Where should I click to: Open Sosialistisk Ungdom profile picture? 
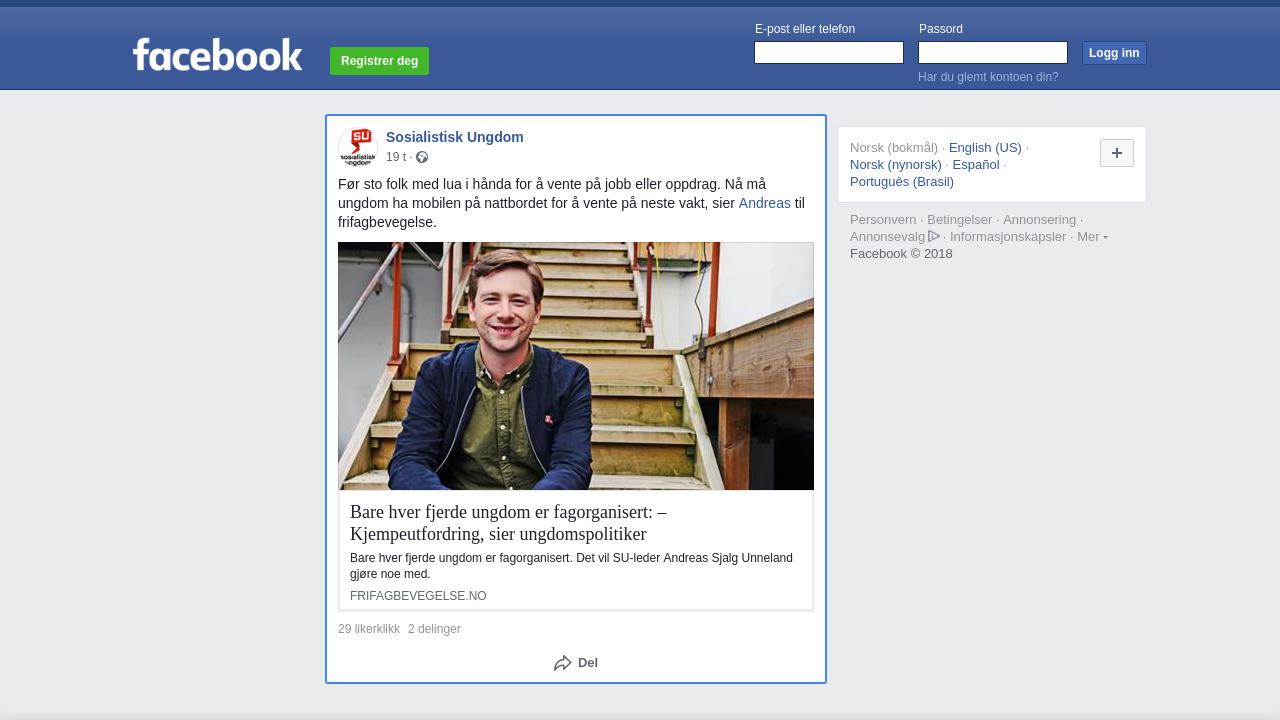tap(358, 147)
